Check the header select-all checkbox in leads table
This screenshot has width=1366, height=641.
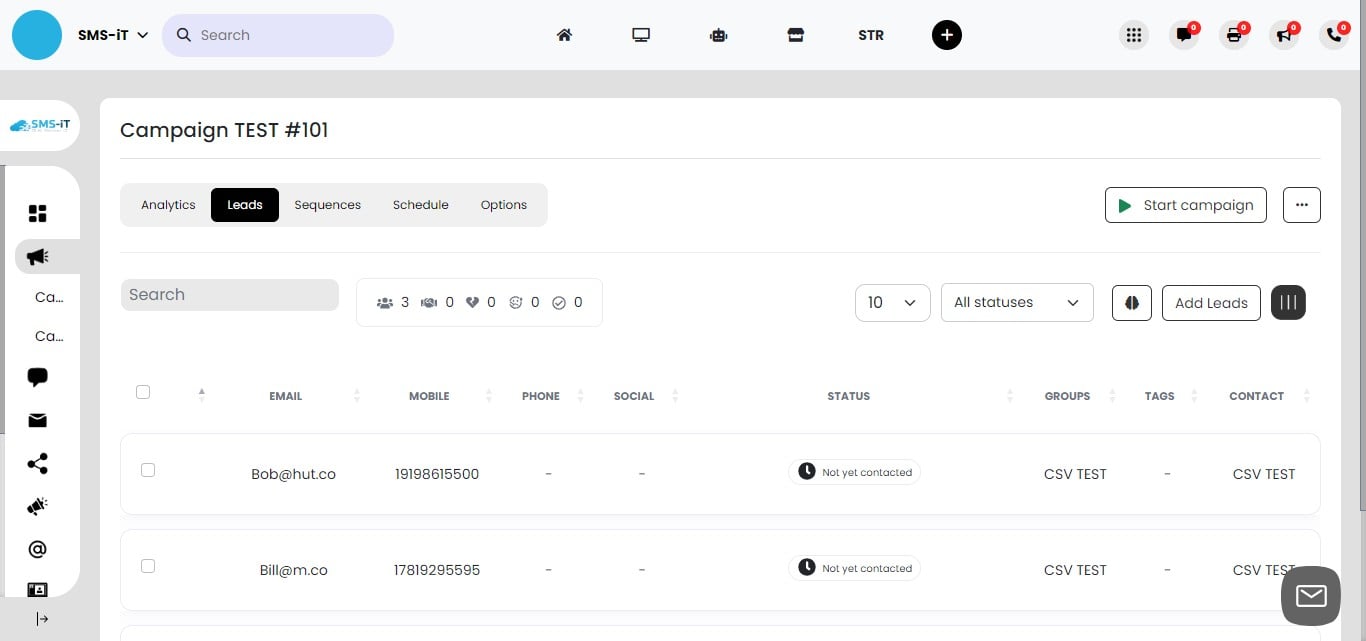pos(143,392)
